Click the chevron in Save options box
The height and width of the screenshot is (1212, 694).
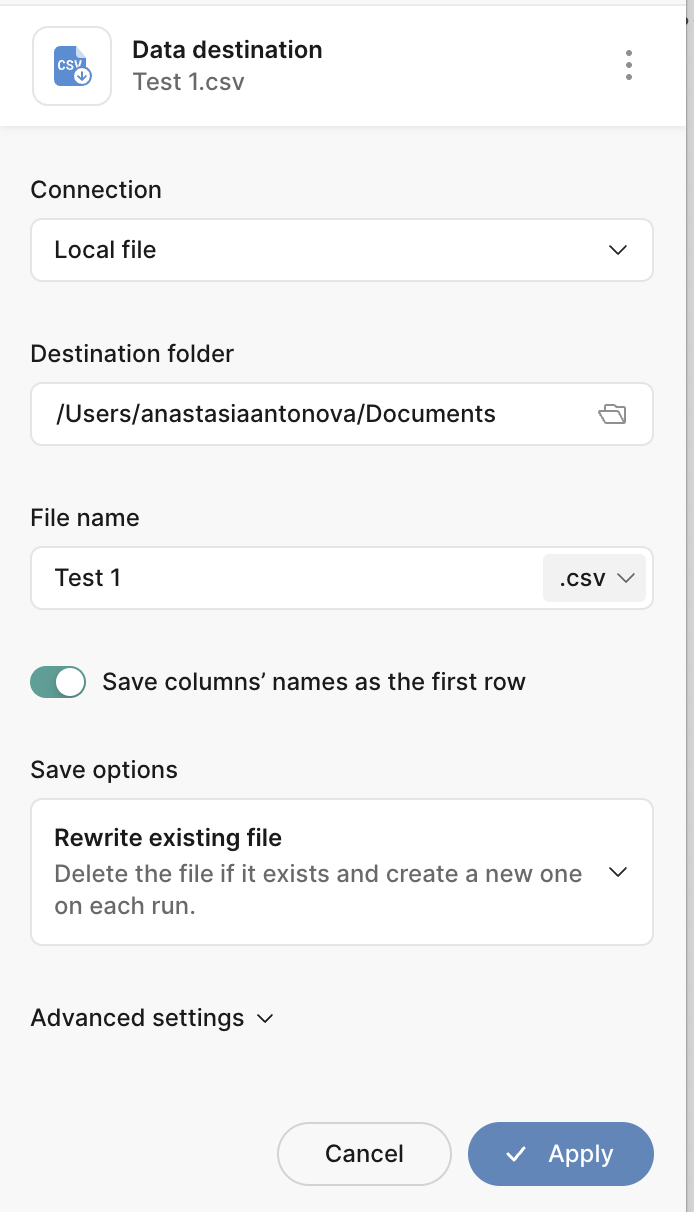[618, 872]
